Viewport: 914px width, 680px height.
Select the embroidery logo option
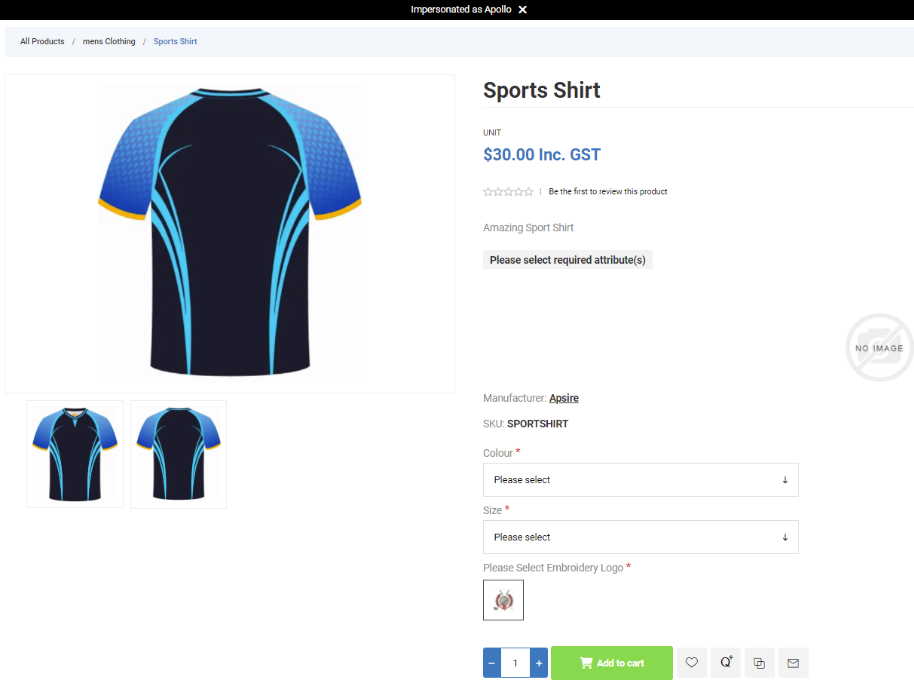tap(503, 599)
